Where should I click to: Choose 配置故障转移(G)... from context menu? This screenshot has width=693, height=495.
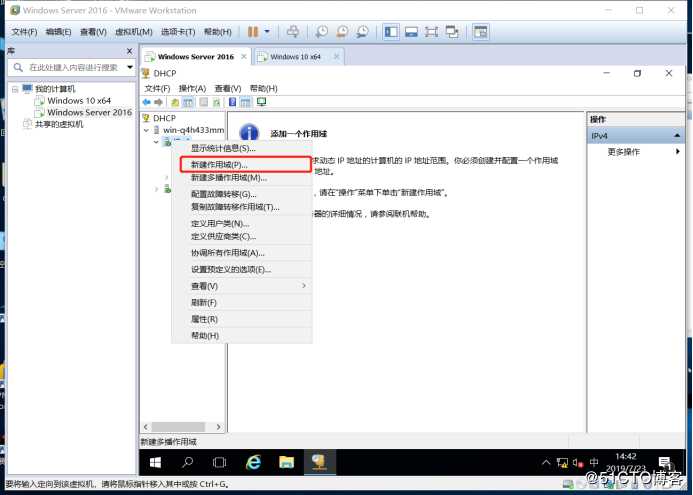(x=242, y=194)
